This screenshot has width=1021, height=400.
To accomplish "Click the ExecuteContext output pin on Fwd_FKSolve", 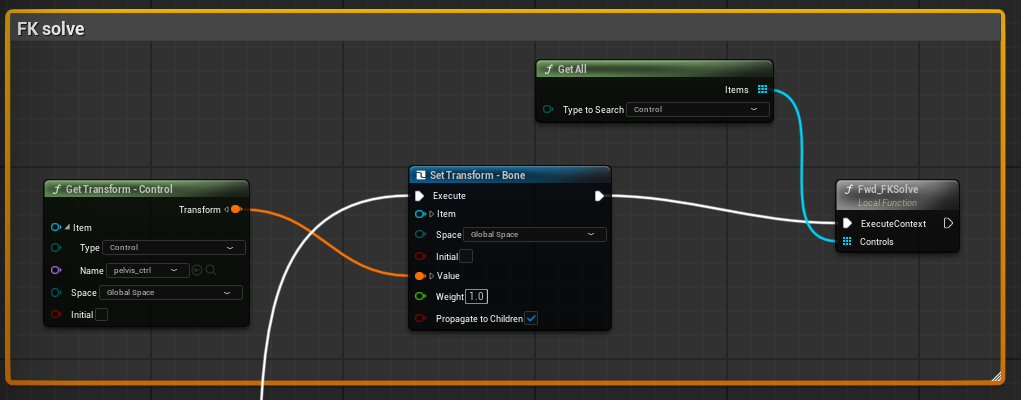I will coord(949,223).
